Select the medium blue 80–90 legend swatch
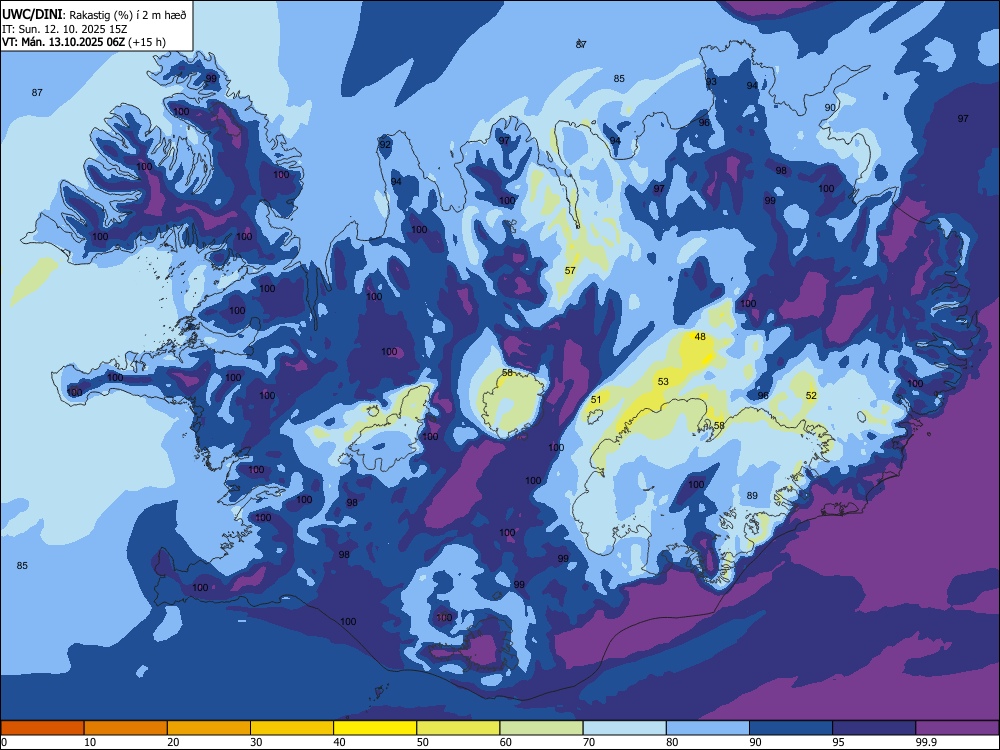The width and height of the screenshot is (1000, 750). pyautogui.click(x=708, y=728)
